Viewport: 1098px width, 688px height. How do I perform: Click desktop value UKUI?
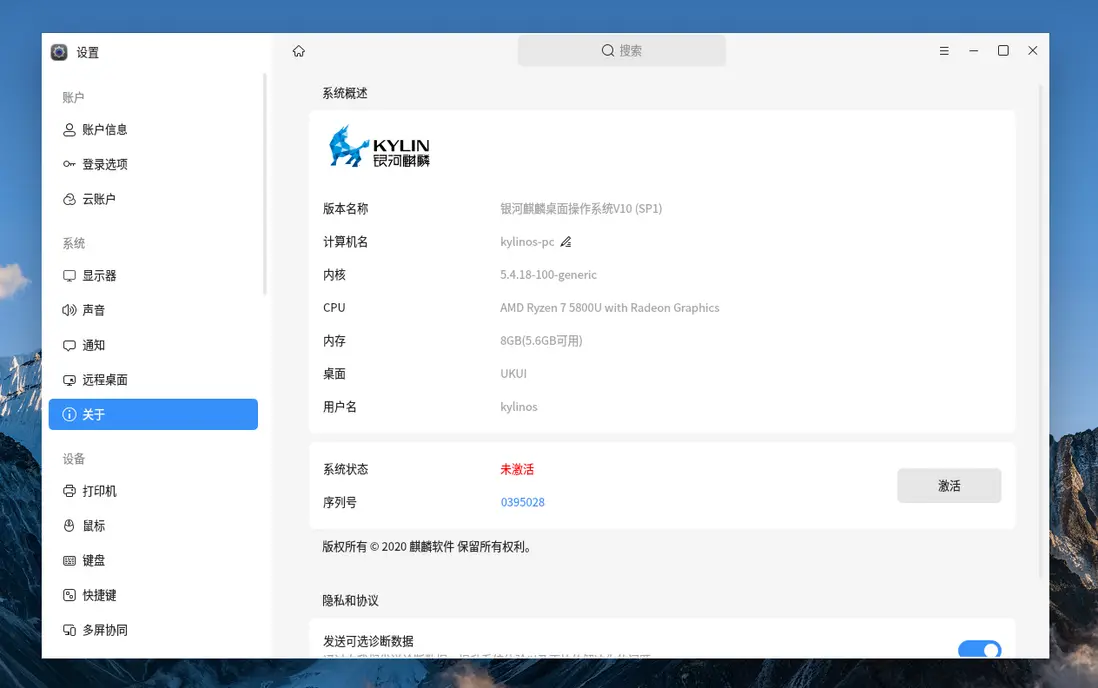(513, 373)
